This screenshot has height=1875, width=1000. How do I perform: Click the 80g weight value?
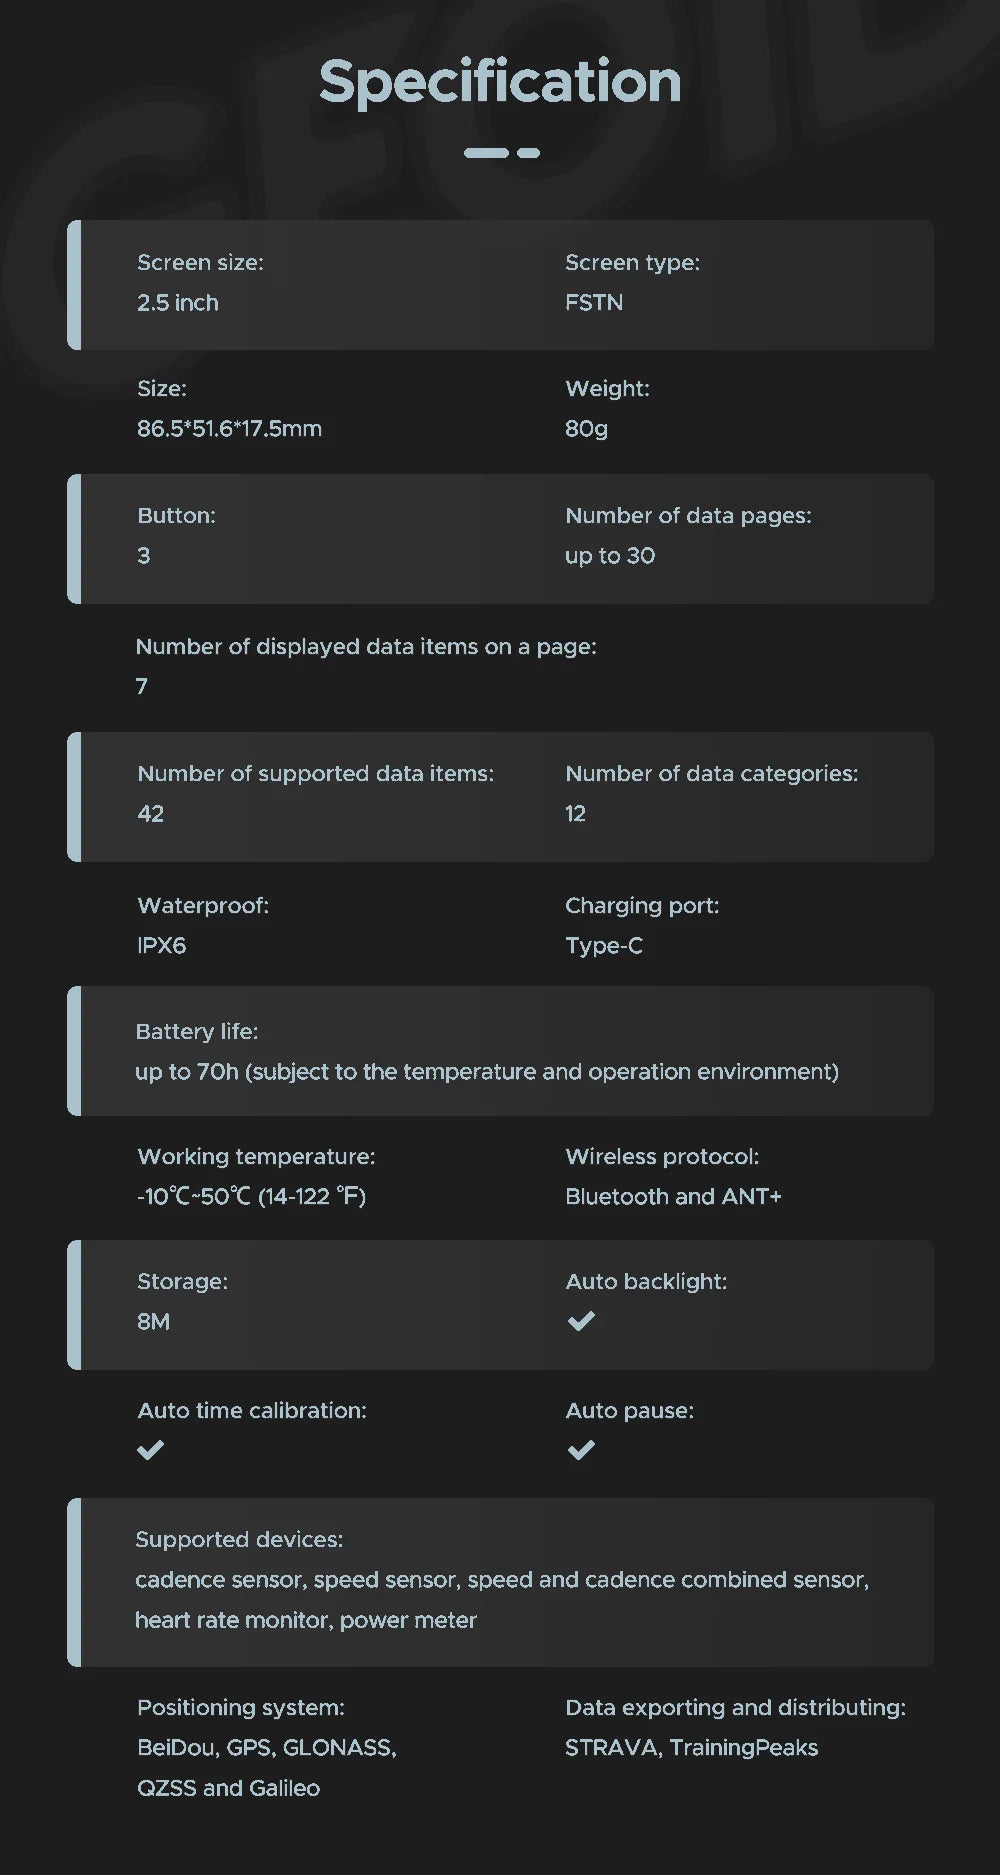[586, 429]
